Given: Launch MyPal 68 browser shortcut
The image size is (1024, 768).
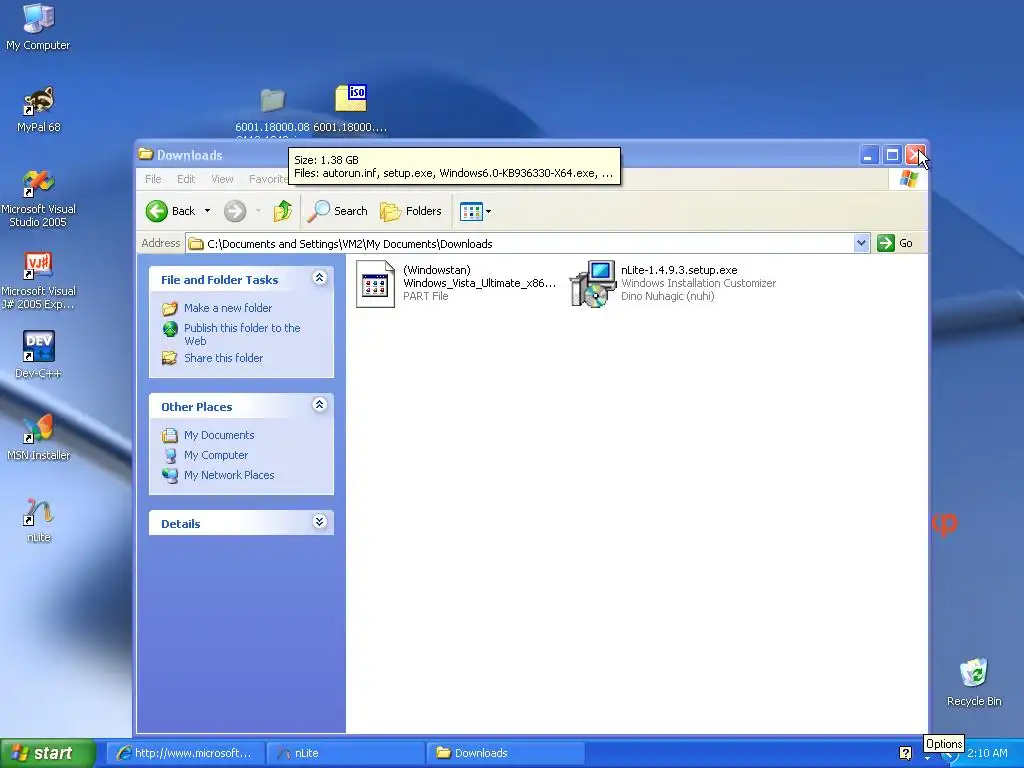Looking at the screenshot, I should [x=38, y=109].
